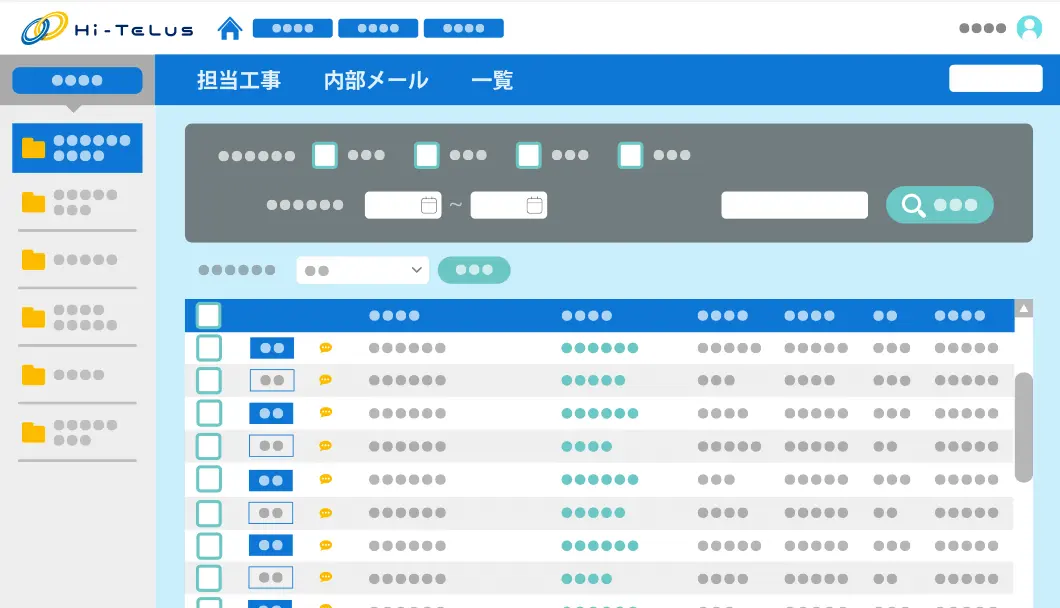This screenshot has width=1060, height=608.
Task: Click the blue button atop the sidebar
Action: coord(77,80)
